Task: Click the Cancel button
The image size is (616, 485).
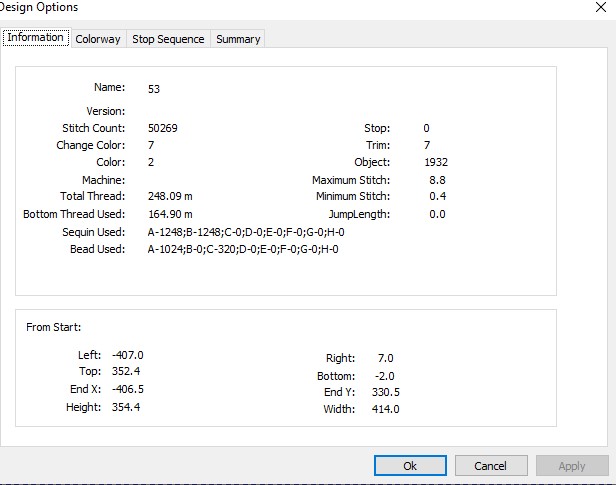Action: (491, 465)
